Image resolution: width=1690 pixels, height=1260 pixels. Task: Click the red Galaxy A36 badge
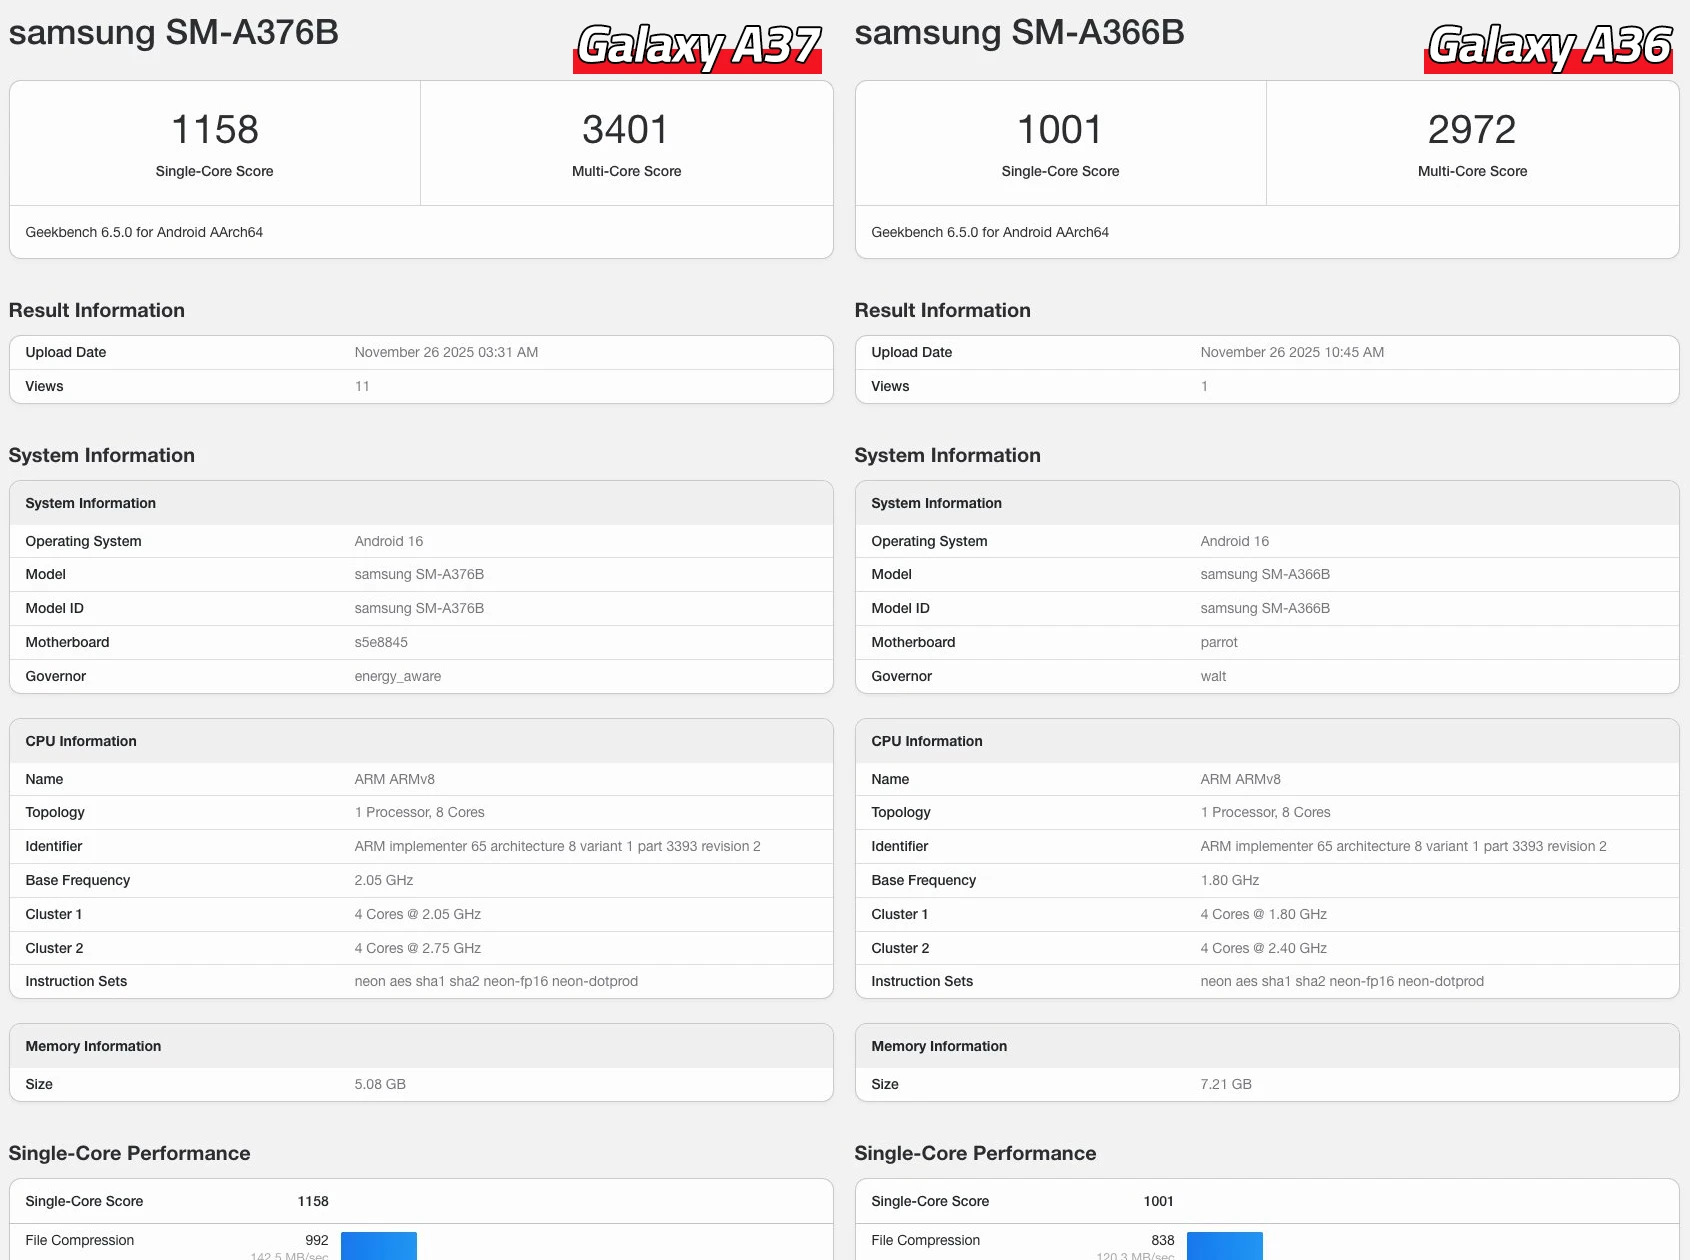click(1549, 47)
